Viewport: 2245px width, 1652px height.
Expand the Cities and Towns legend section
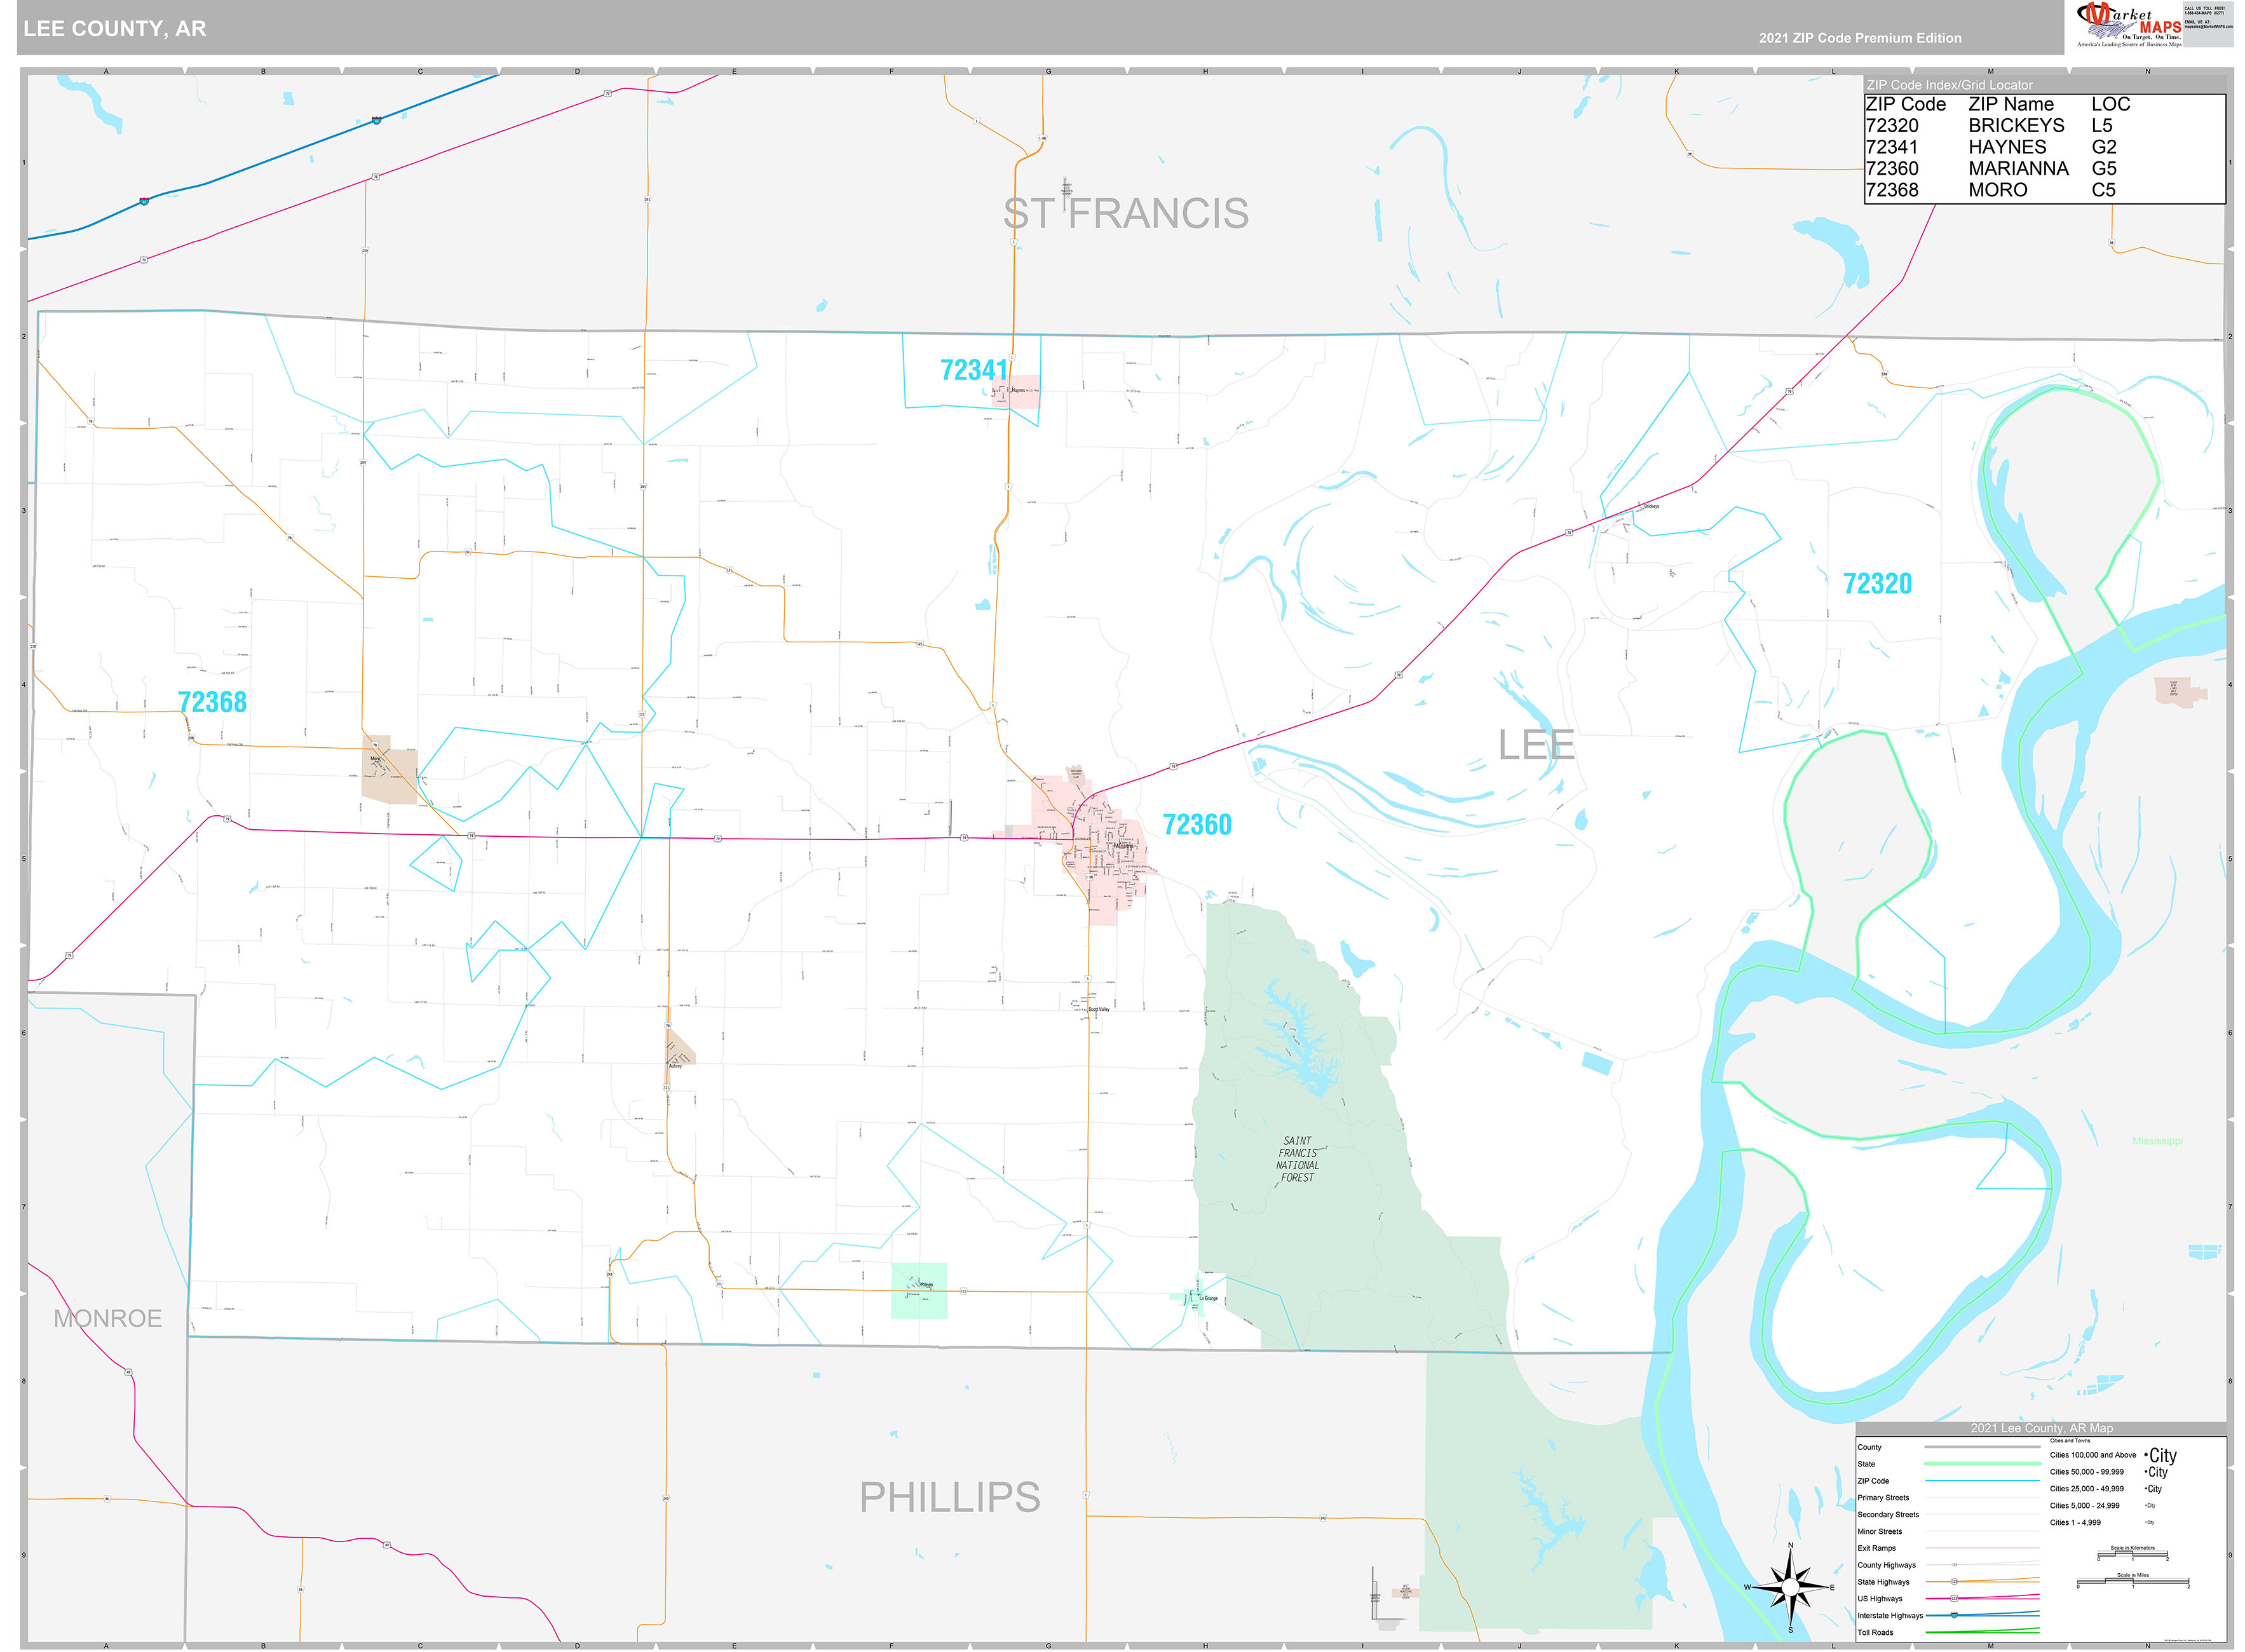pyautogui.click(x=2070, y=1441)
